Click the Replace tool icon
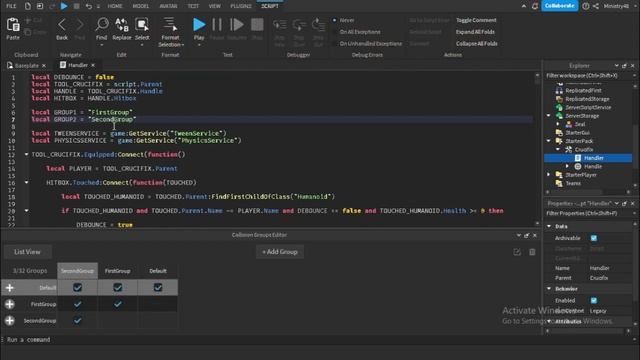The image size is (640, 360). point(122,24)
